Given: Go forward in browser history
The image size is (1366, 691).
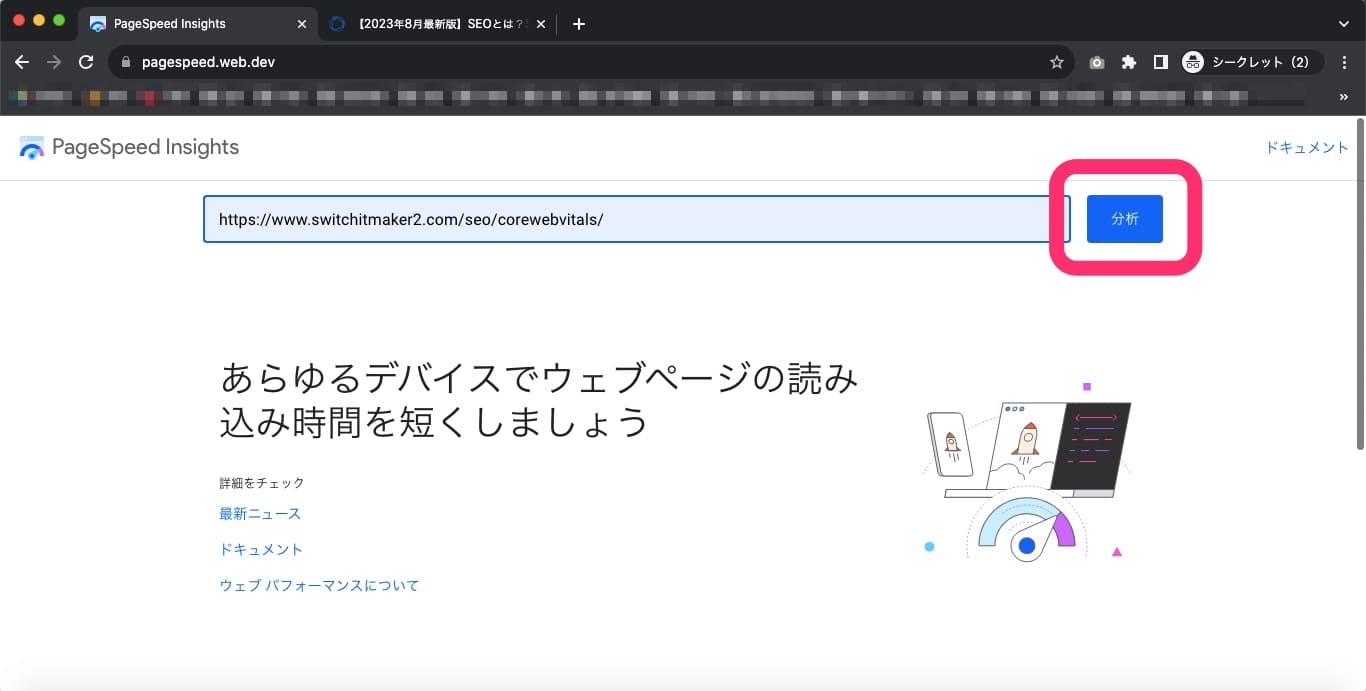Looking at the screenshot, I should [x=54, y=62].
